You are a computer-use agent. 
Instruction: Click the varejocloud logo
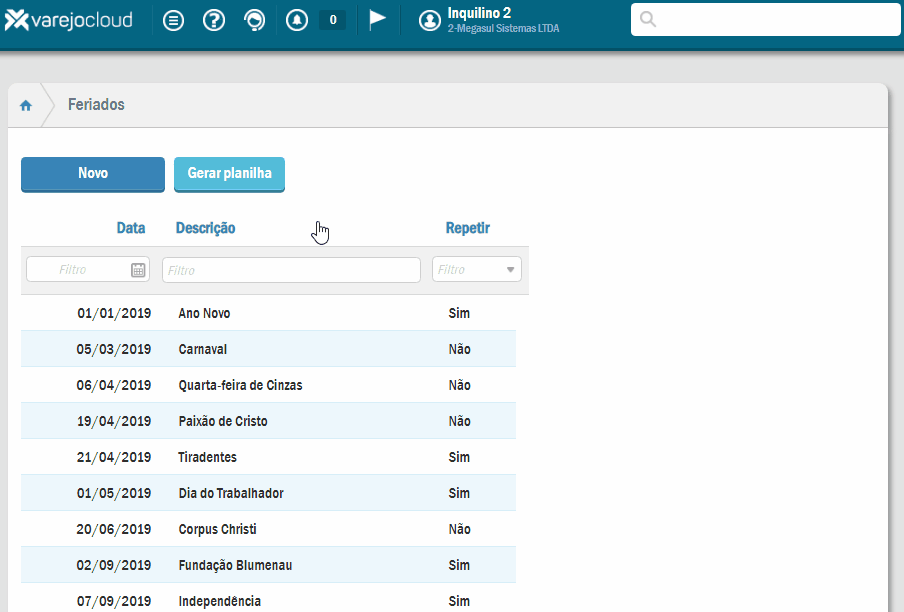point(68,20)
